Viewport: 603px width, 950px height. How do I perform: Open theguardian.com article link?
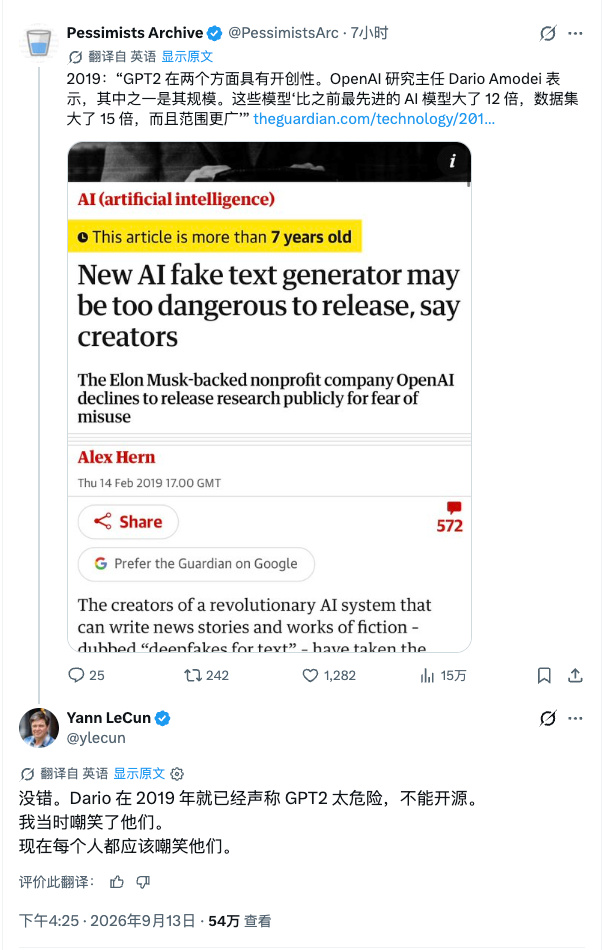[x=374, y=119]
